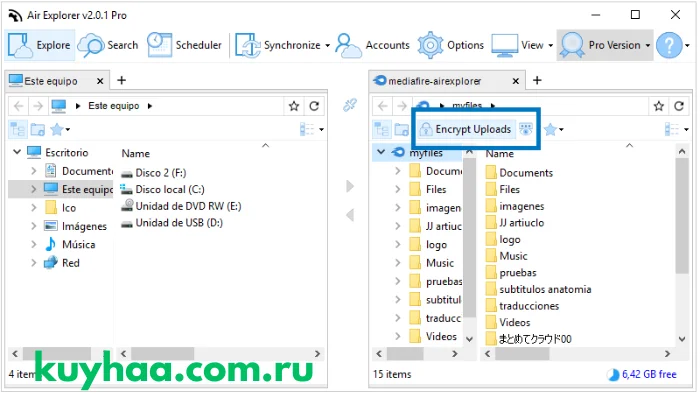Click the Help question mark icon
This screenshot has width=700, height=394.
[x=669, y=45]
